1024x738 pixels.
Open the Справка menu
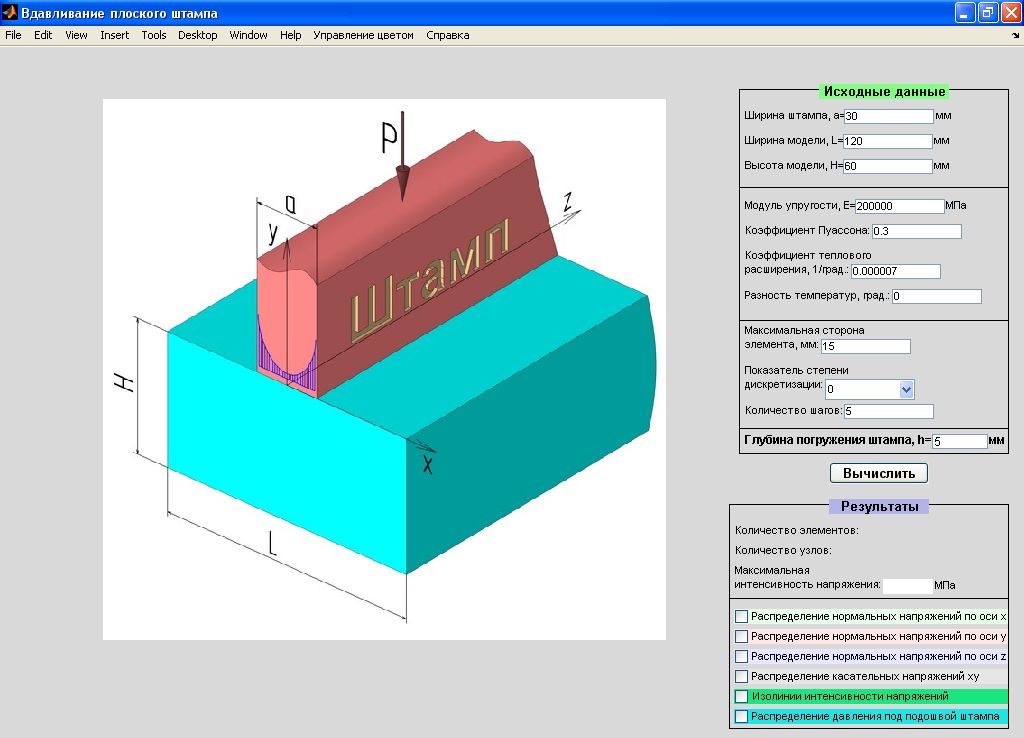coord(447,35)
